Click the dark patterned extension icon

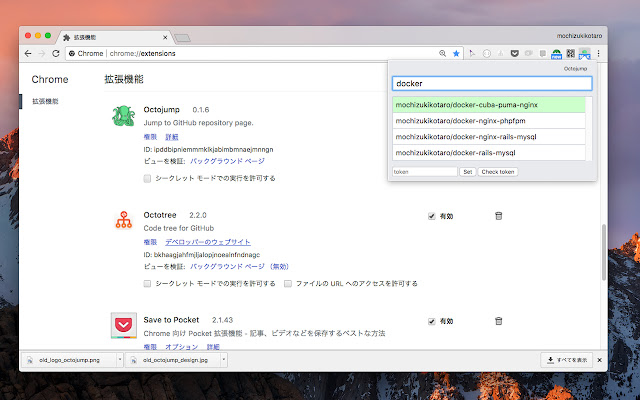pyautogui.click(x=571, y=53)
